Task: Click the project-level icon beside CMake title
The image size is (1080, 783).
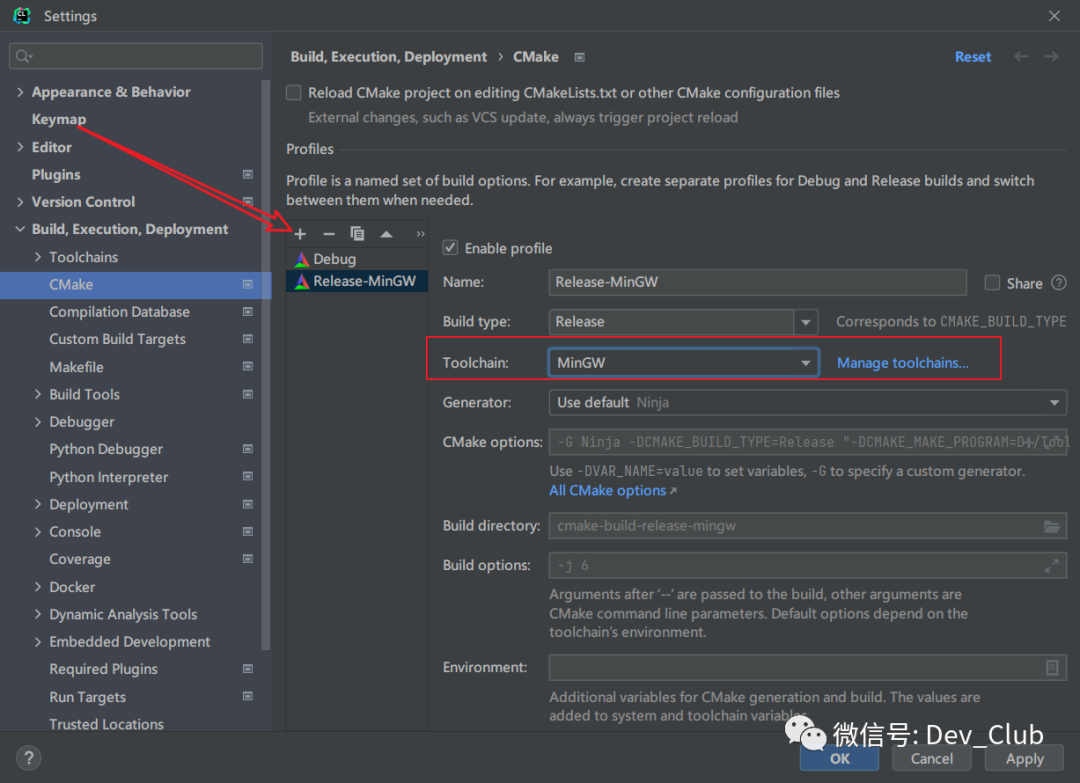Action: coord(580,57)
